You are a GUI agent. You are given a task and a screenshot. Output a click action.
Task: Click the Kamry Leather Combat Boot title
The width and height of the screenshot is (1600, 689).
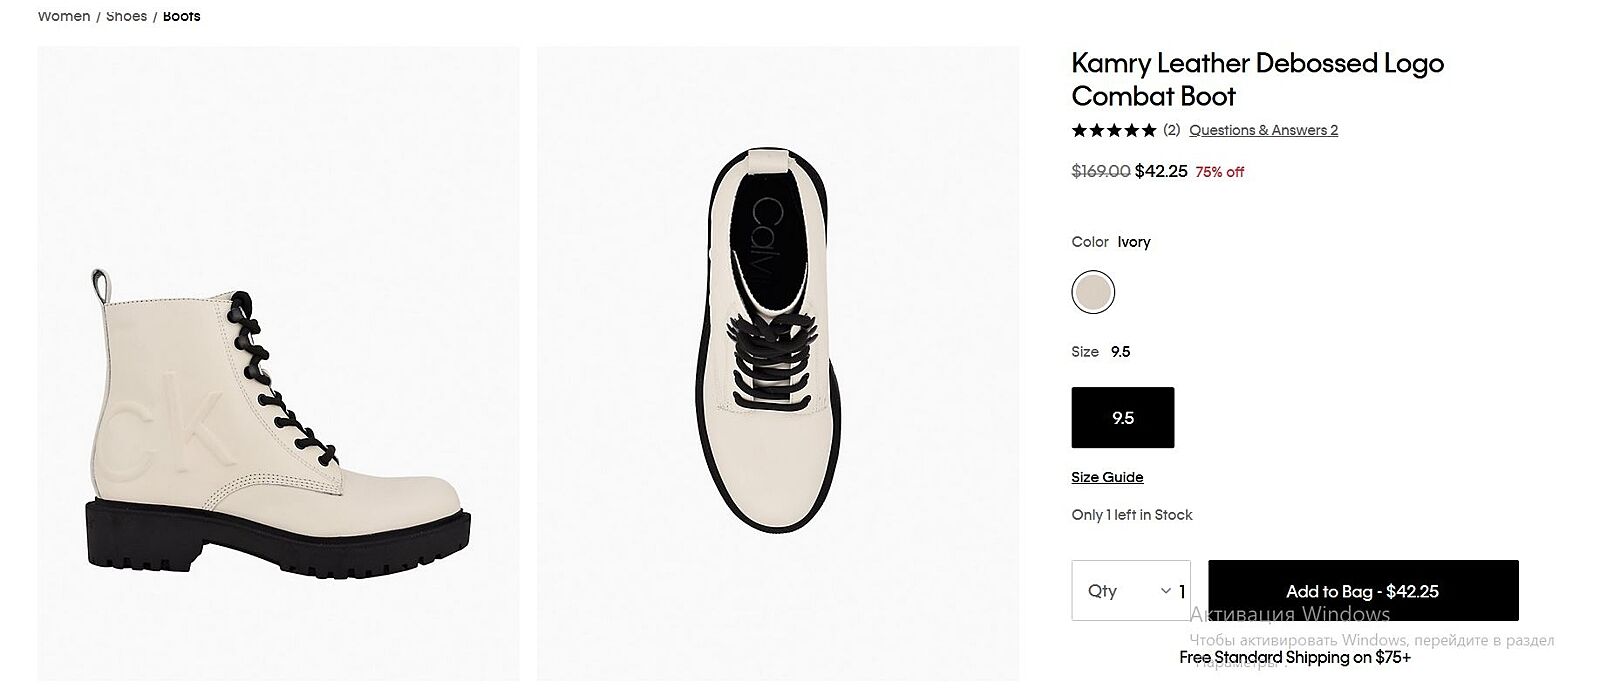click(x=1257, y=79)
